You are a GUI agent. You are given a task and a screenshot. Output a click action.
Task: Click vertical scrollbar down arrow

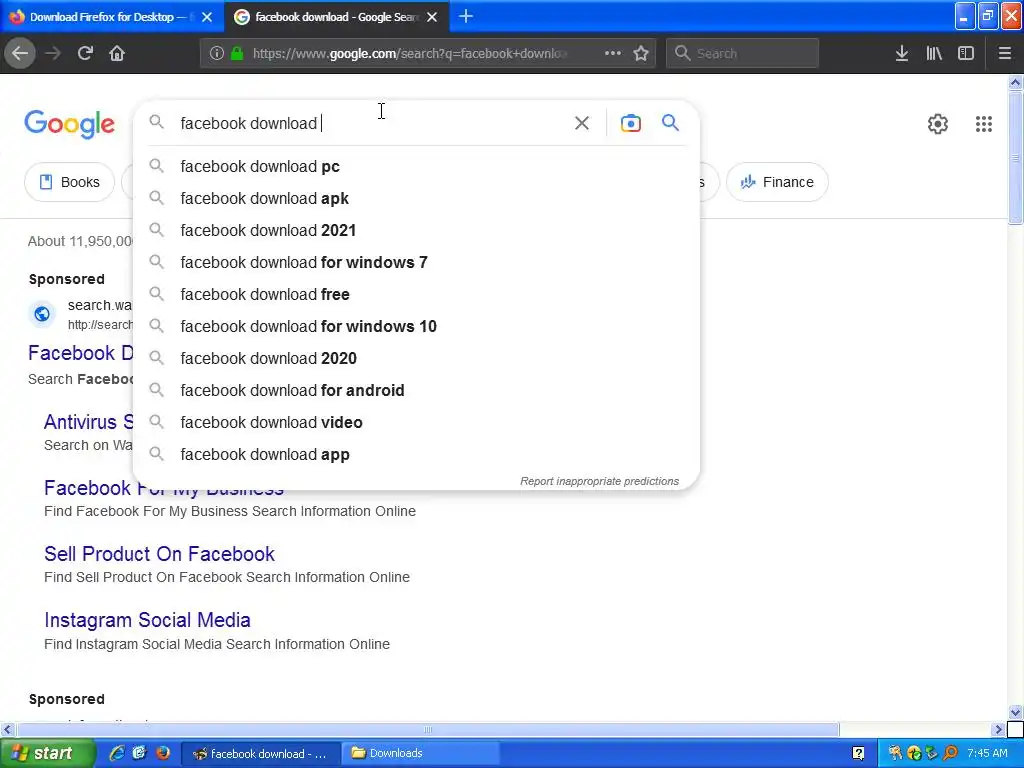1015,712
